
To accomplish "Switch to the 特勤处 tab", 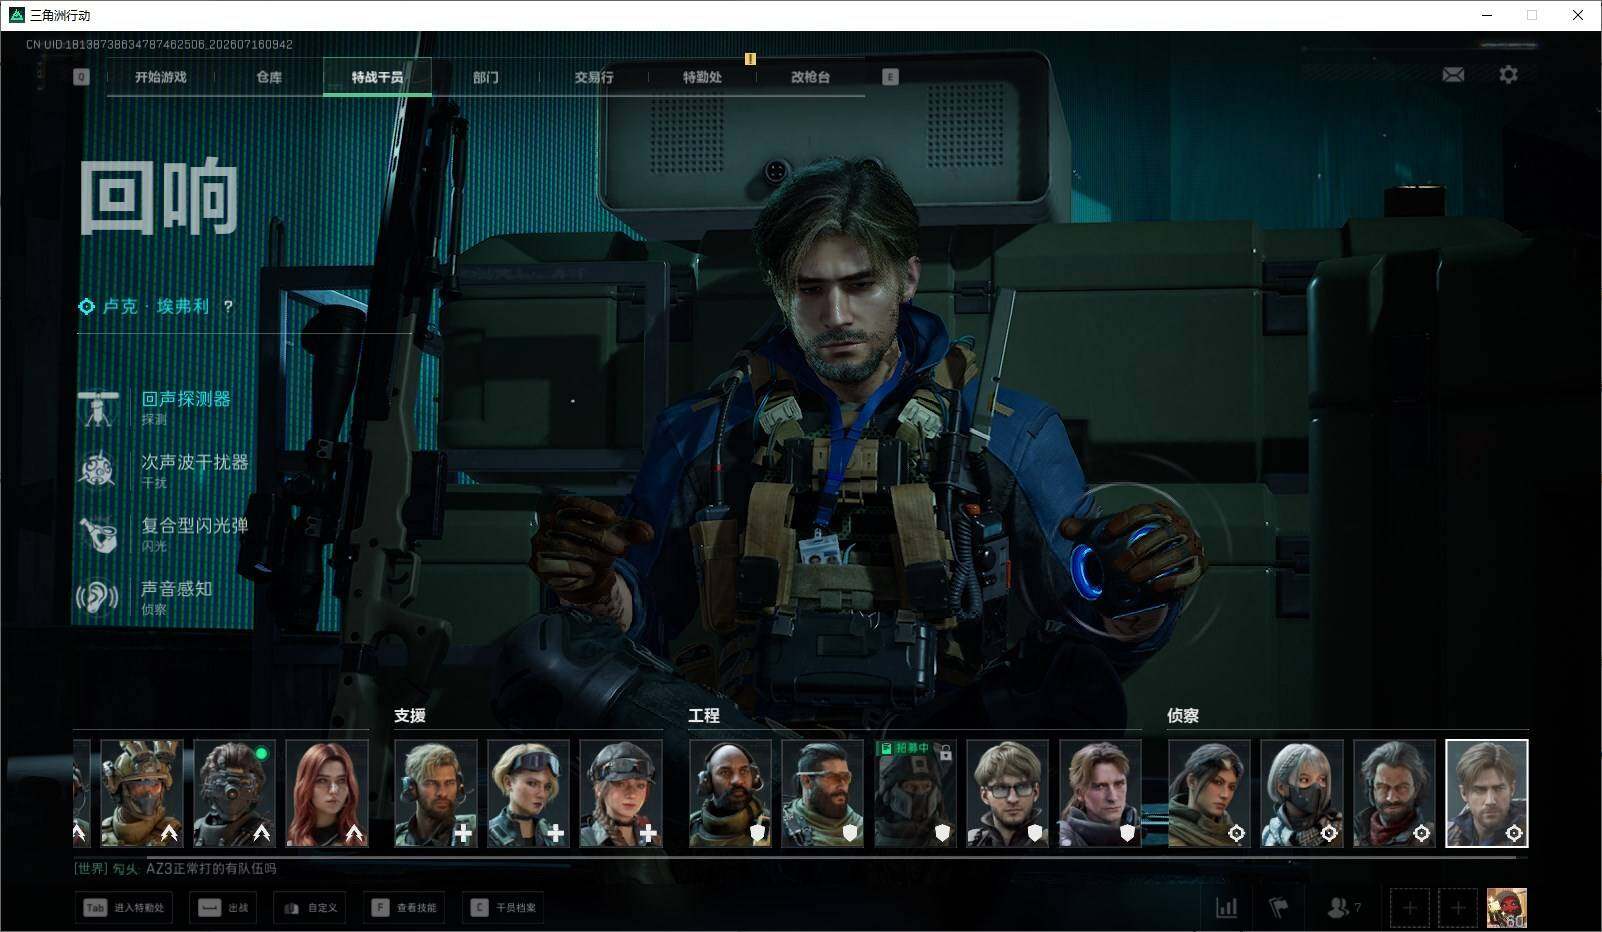I will [x=702, y=77].
